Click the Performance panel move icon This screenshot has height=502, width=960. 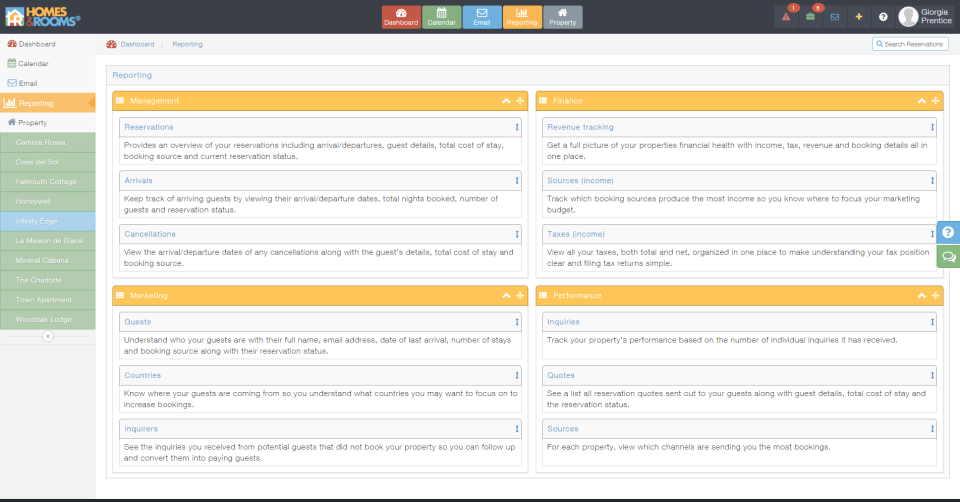click(x=936, y=296)
